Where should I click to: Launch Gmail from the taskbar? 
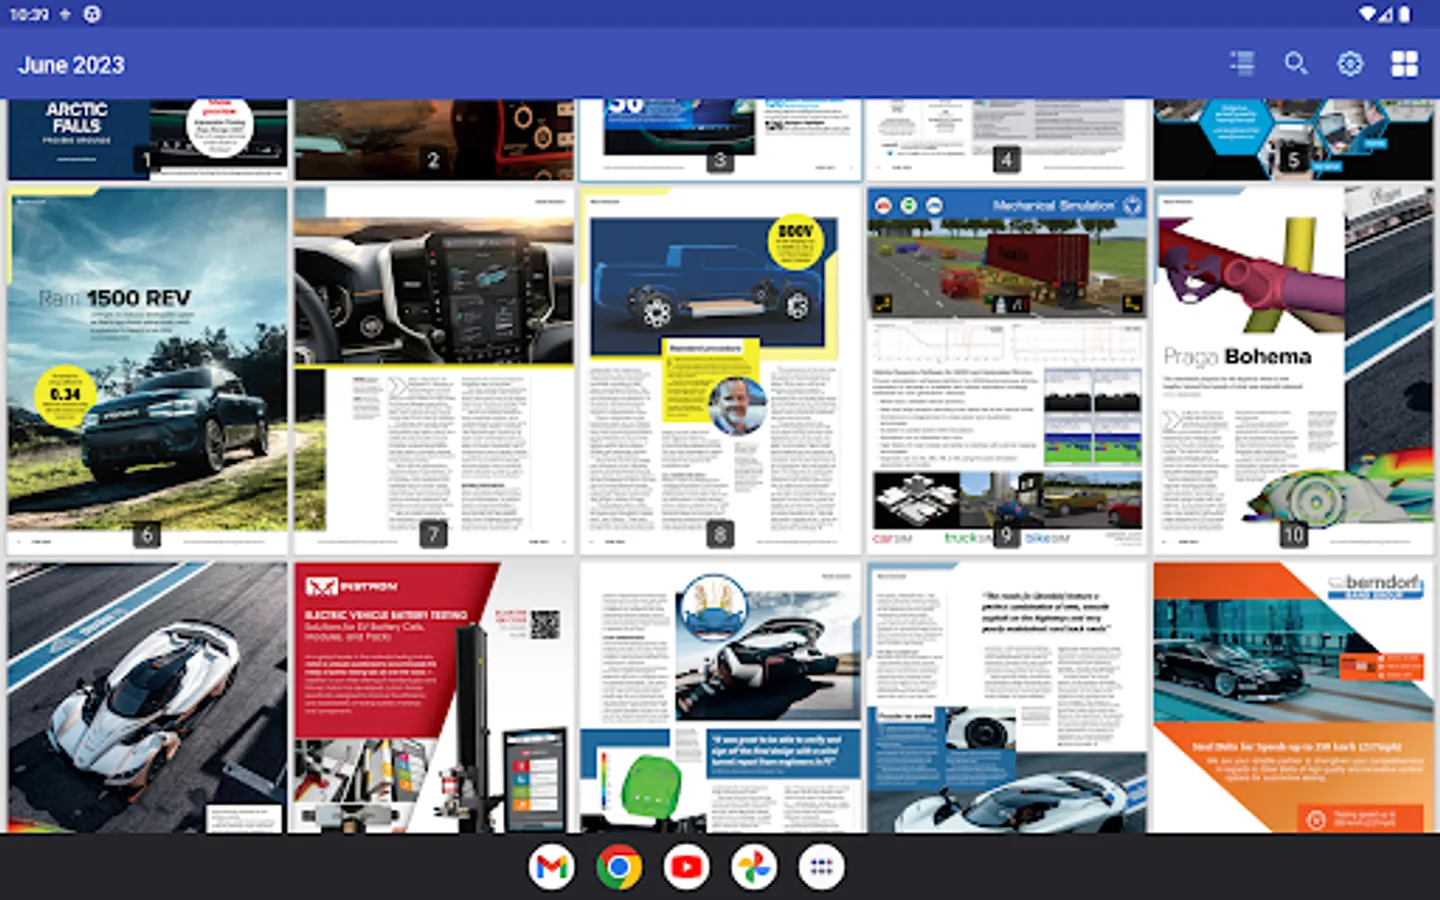(551, 867)
